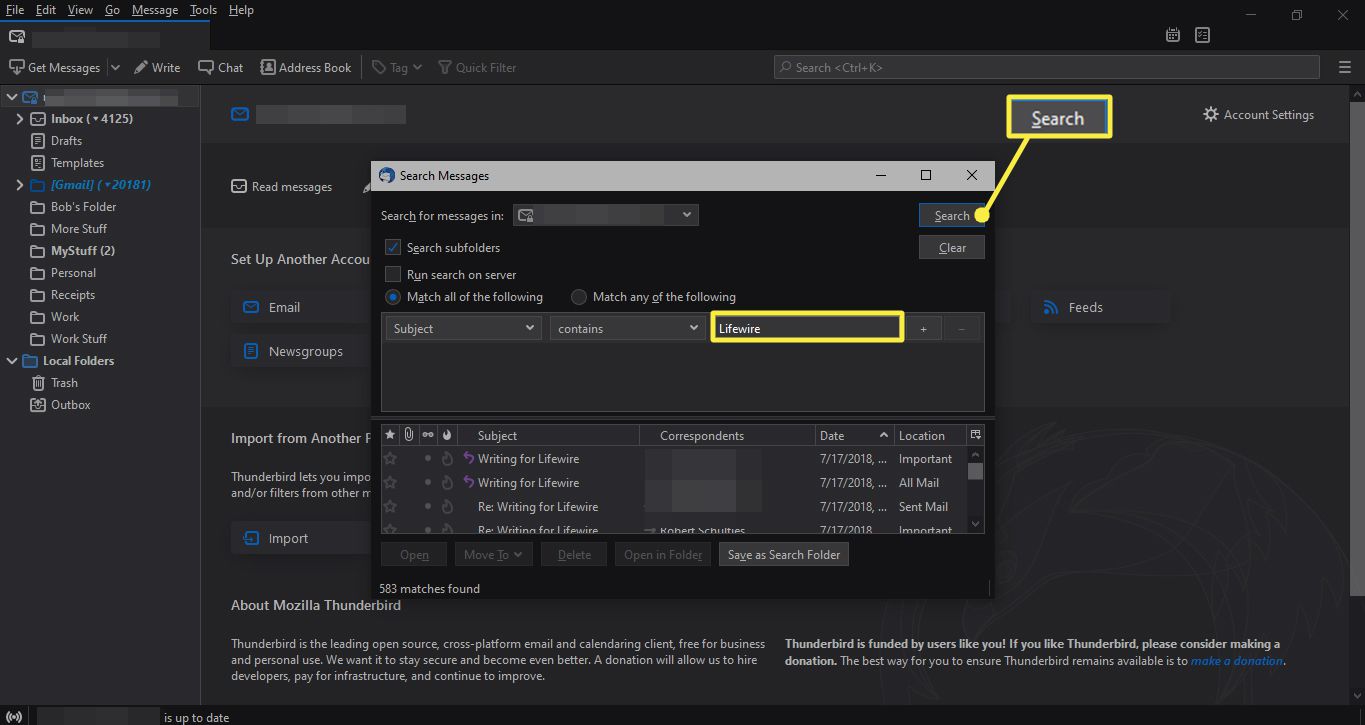1365x725 pixels.
Task: Uncheck Search subfolders
Action: [393, 247]
